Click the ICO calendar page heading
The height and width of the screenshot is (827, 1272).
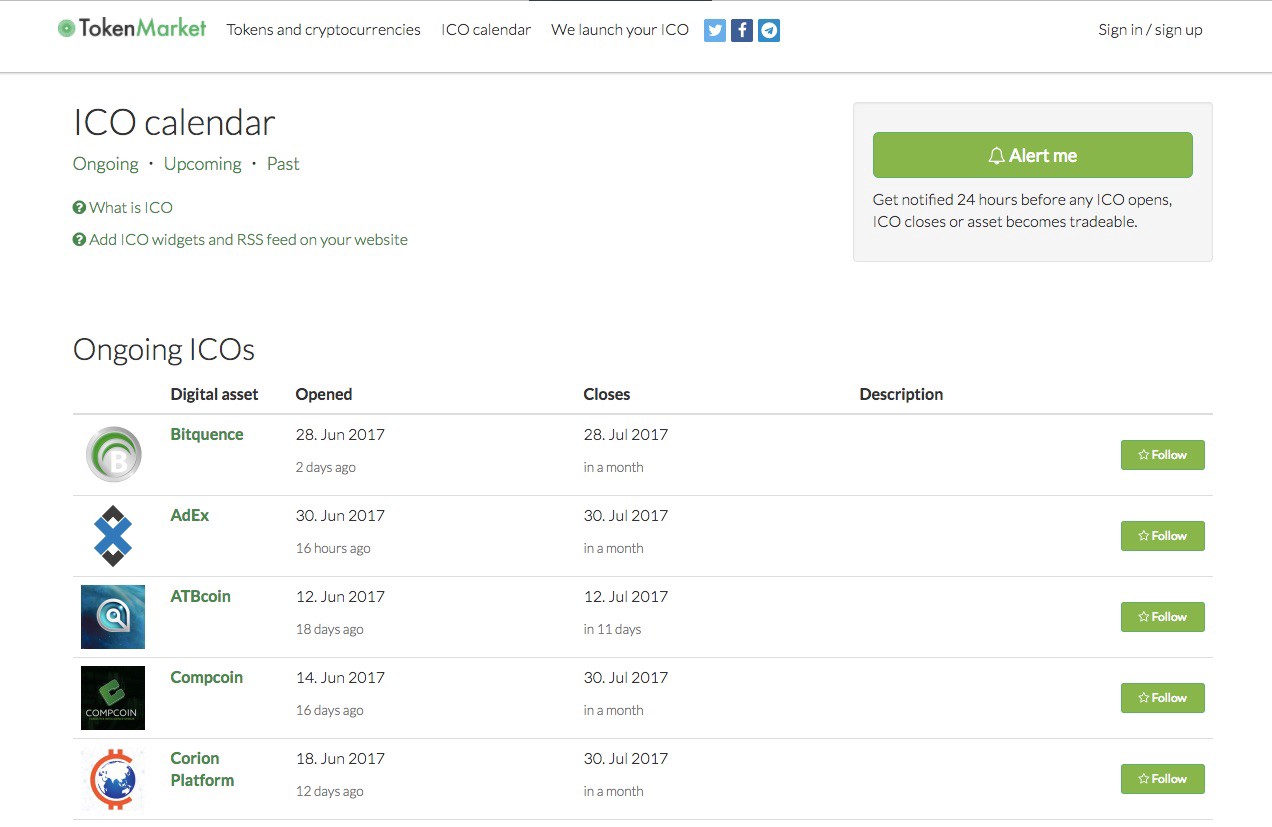(174, 123)
